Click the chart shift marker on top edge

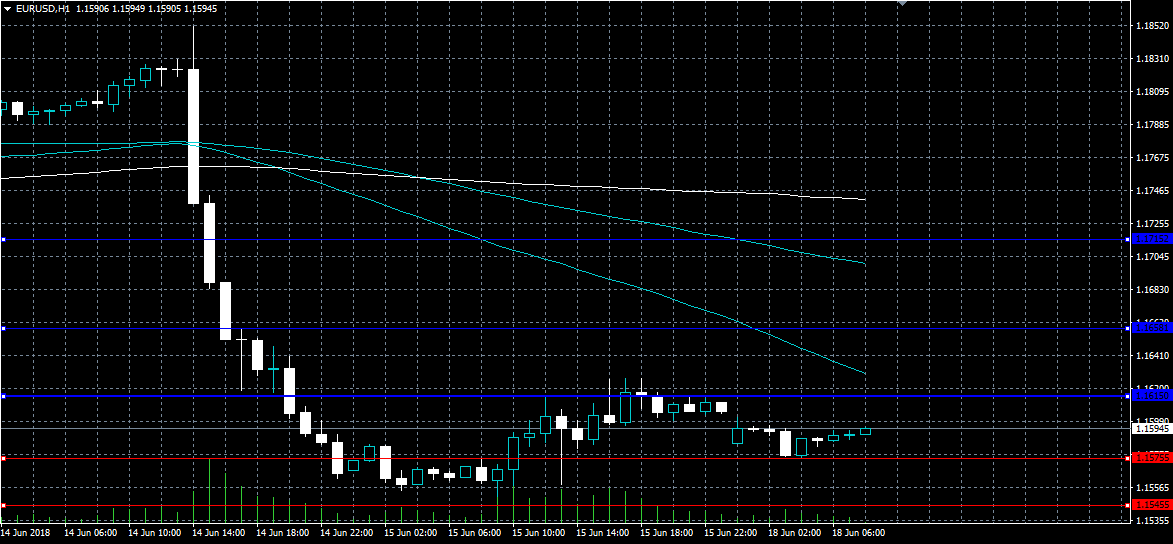[x=902, y=3]
